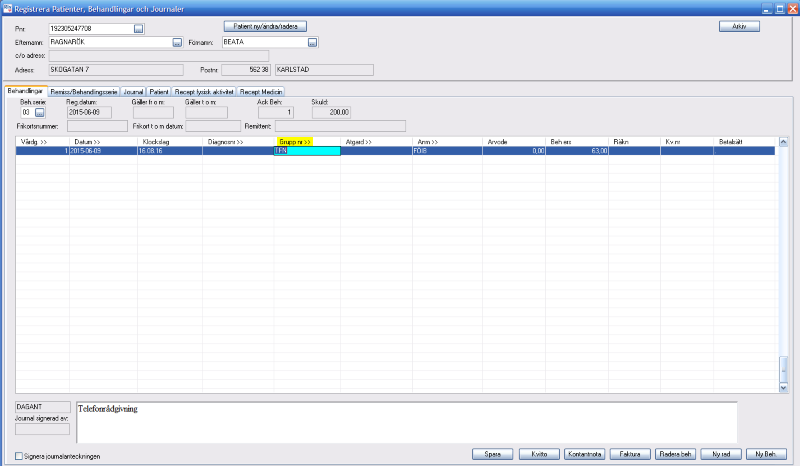
Task: Select the date cell 2015-06-09 in the row
Action: (x=103, y=151)
